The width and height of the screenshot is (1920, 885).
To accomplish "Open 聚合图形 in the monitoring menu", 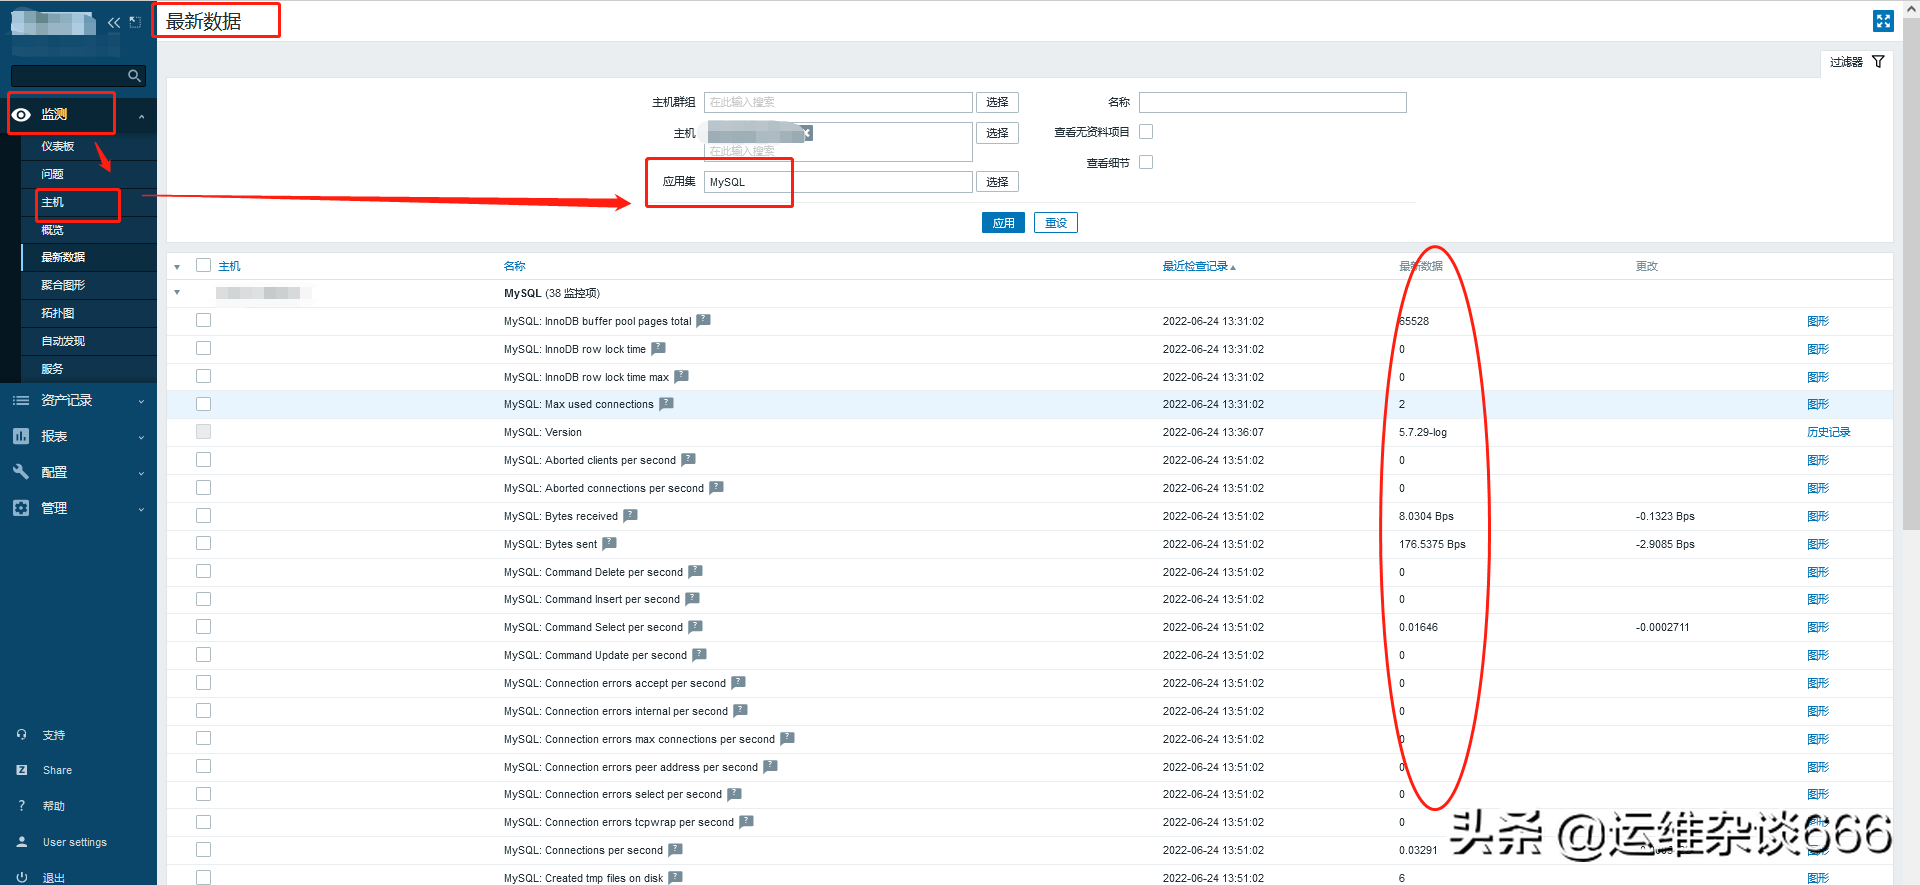I will click(x=63, y=285).
